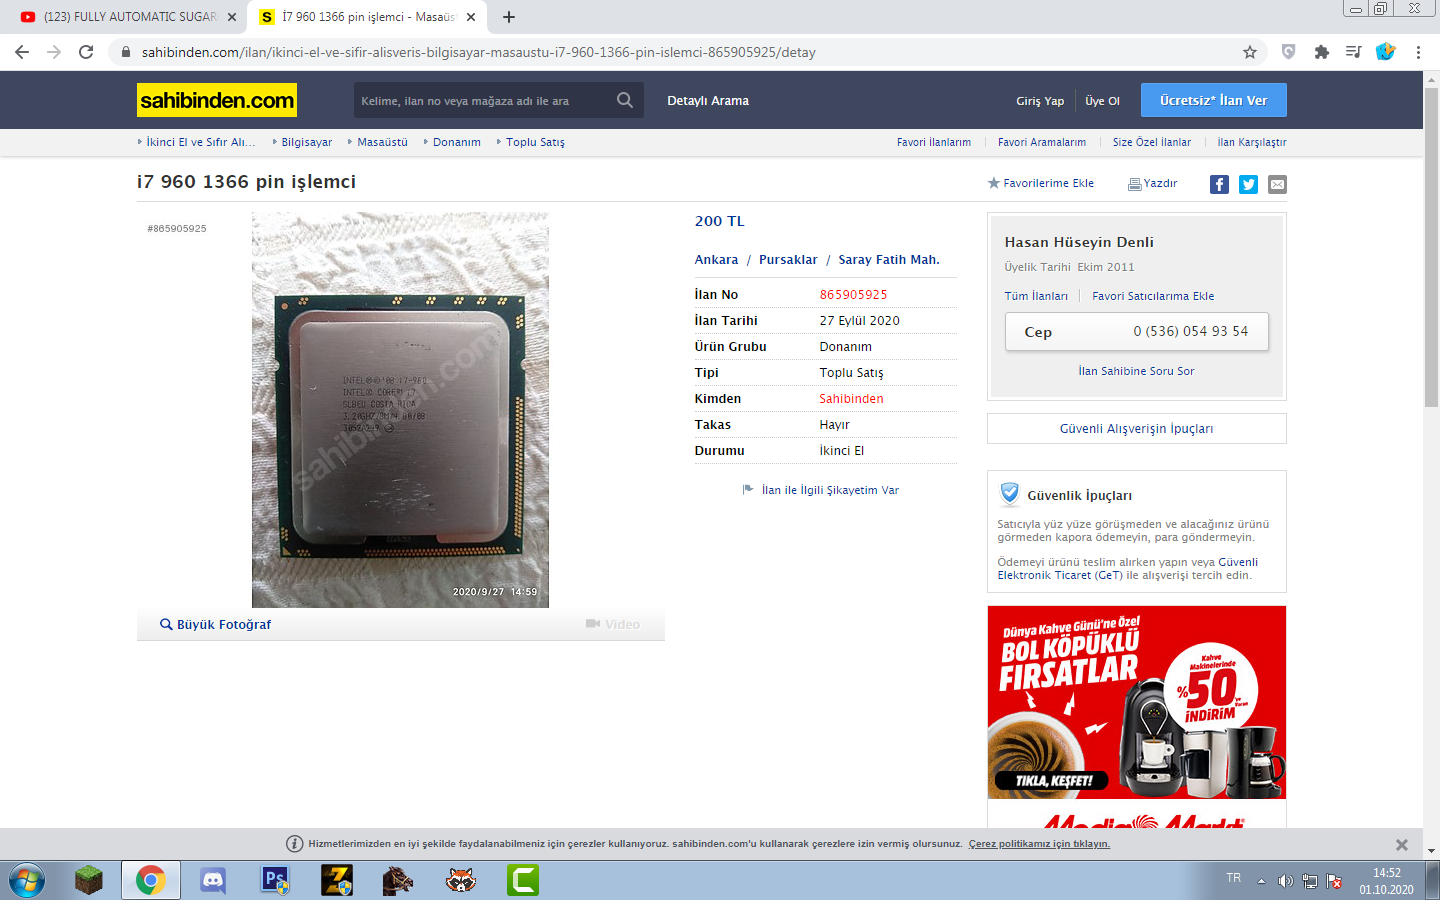
Task: Open cookie policy link
Action: (1039, 844)
